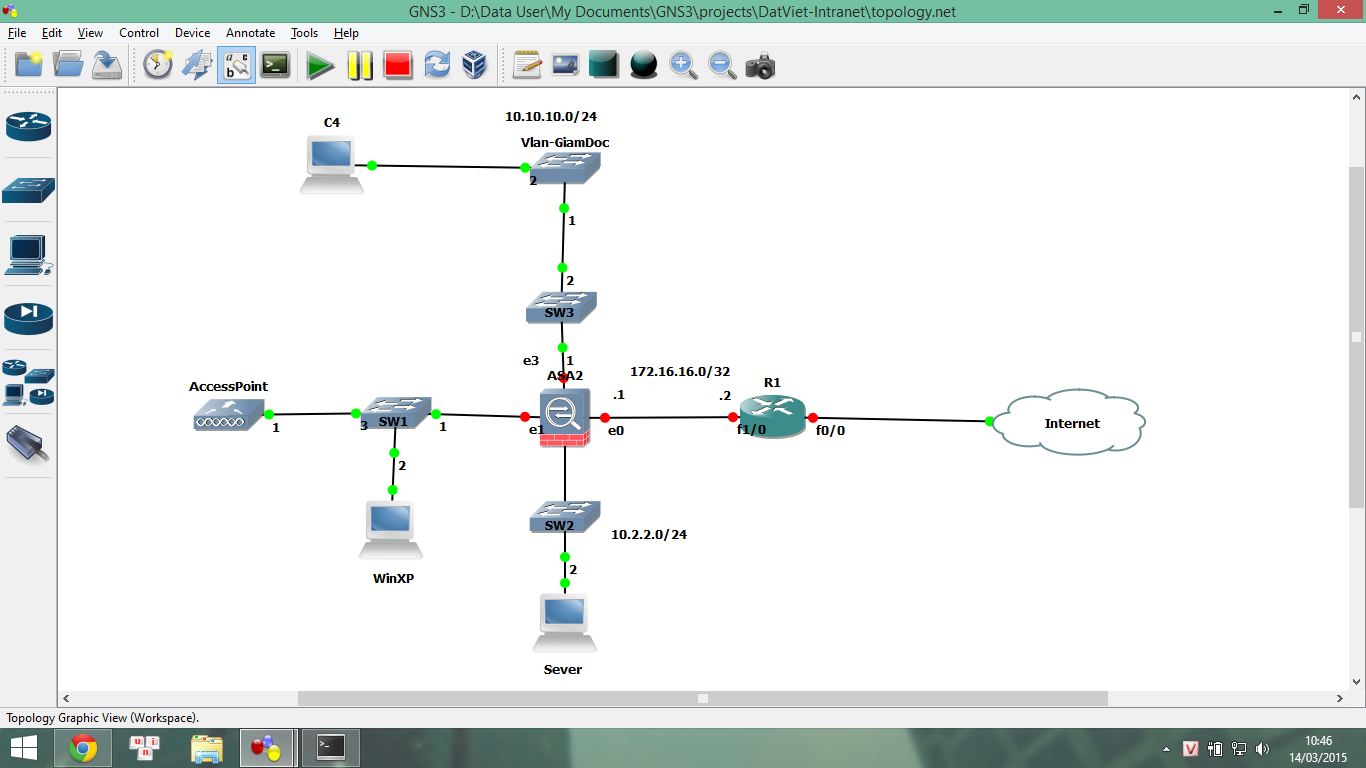Open File Explorer from taskbar

(207, 747)
